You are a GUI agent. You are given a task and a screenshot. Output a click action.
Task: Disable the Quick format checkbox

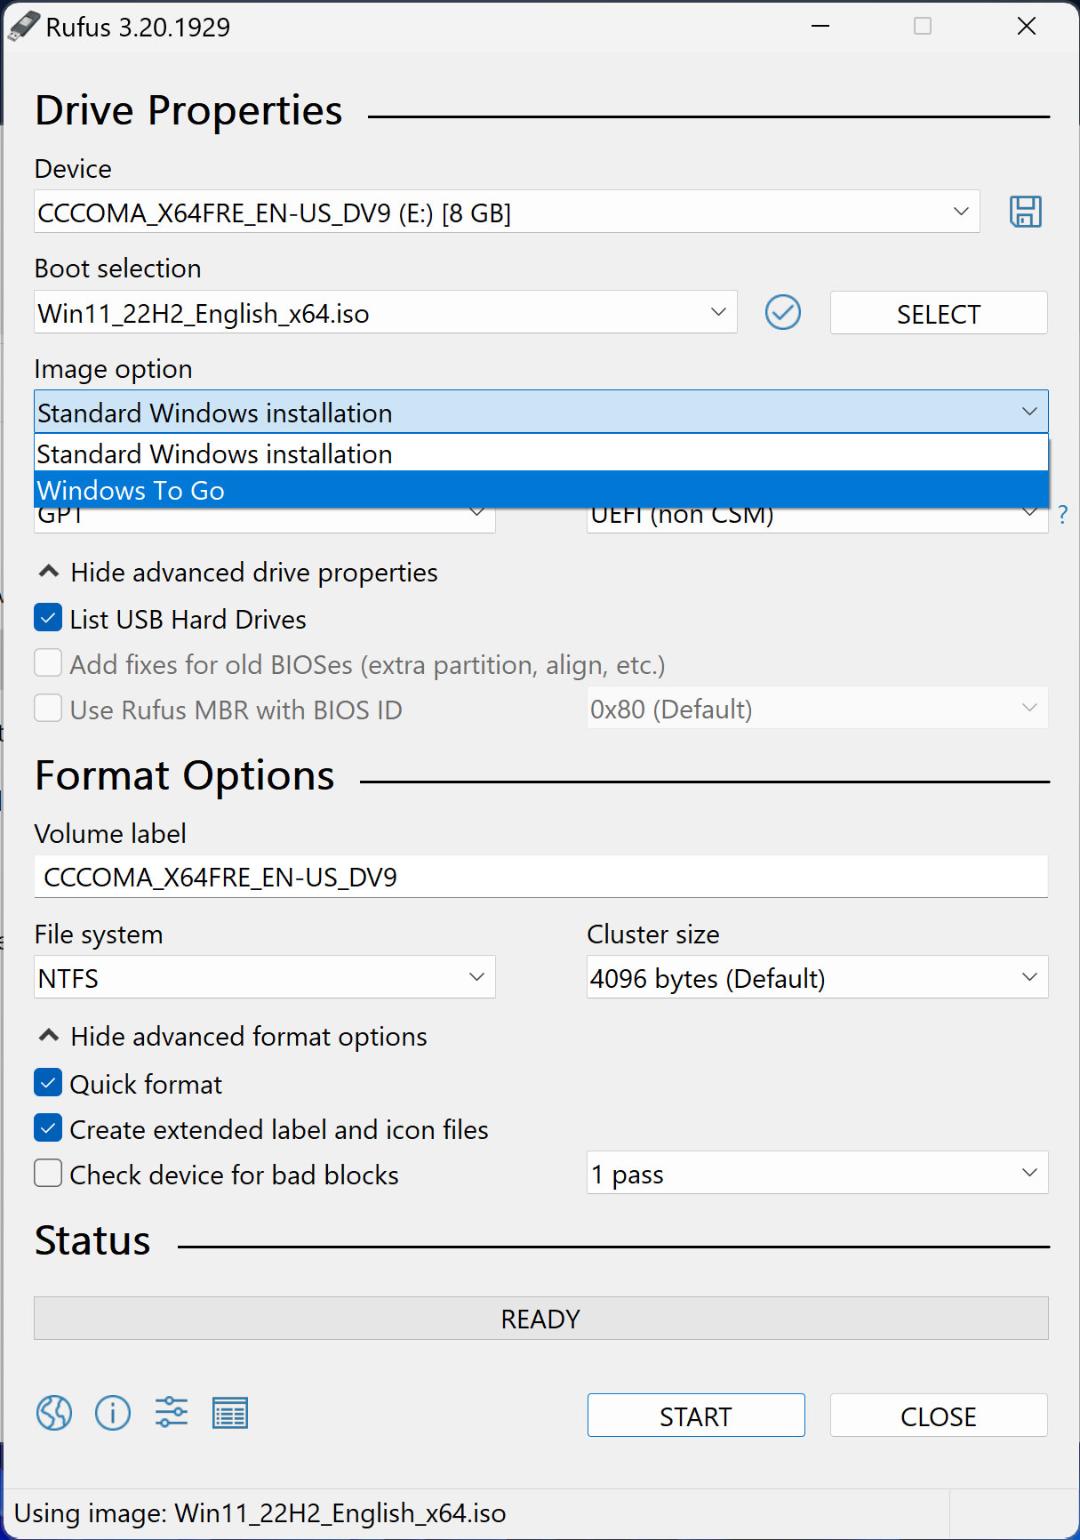(48, 1083)
